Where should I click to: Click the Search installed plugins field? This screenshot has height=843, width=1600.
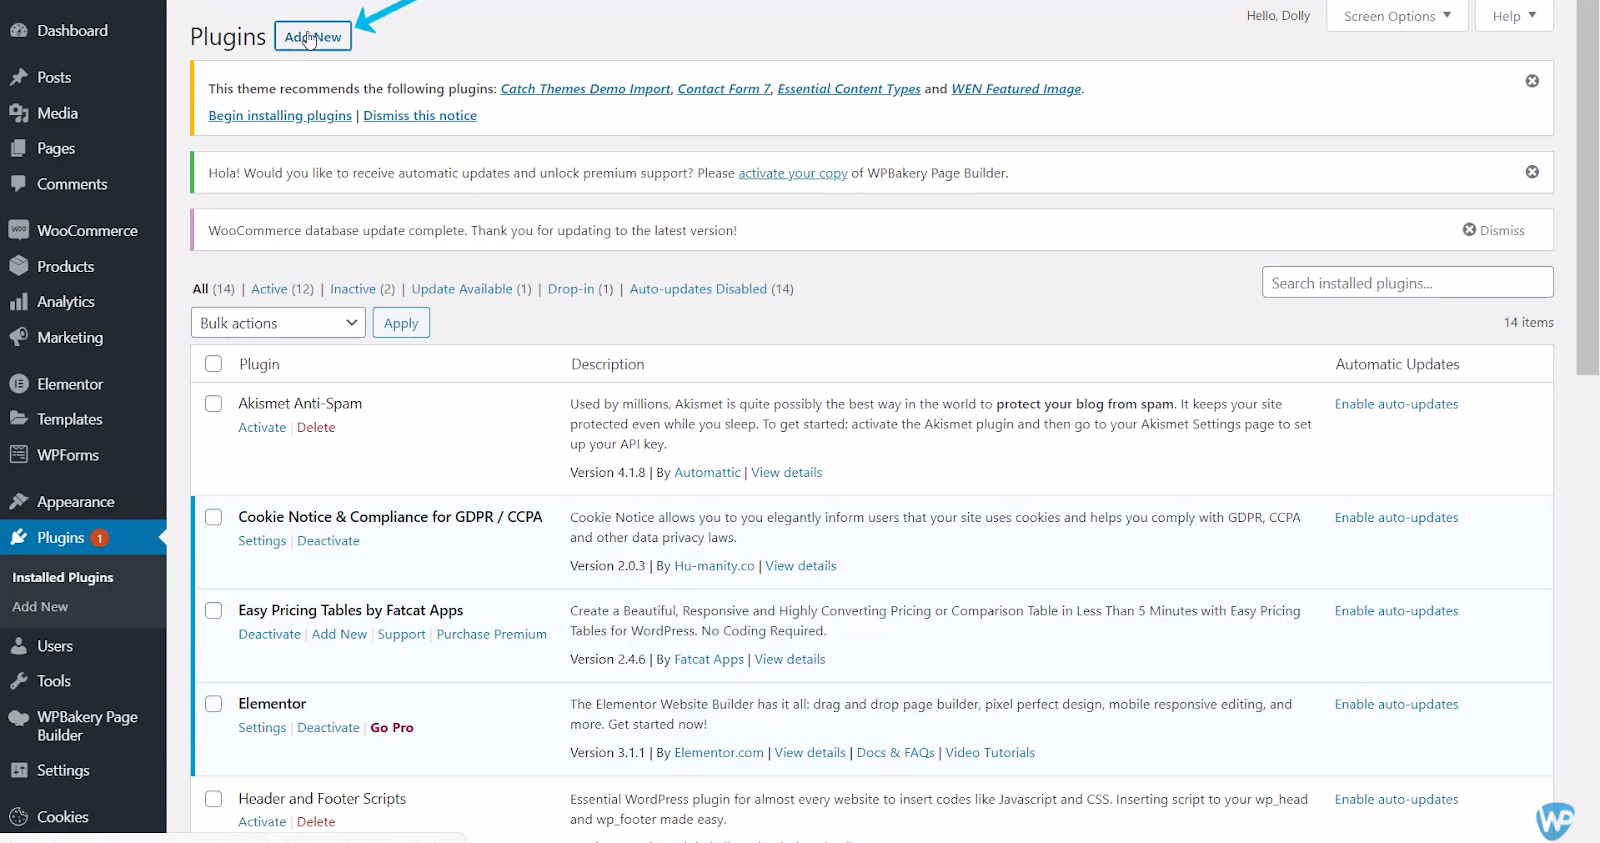(1407, 283)
